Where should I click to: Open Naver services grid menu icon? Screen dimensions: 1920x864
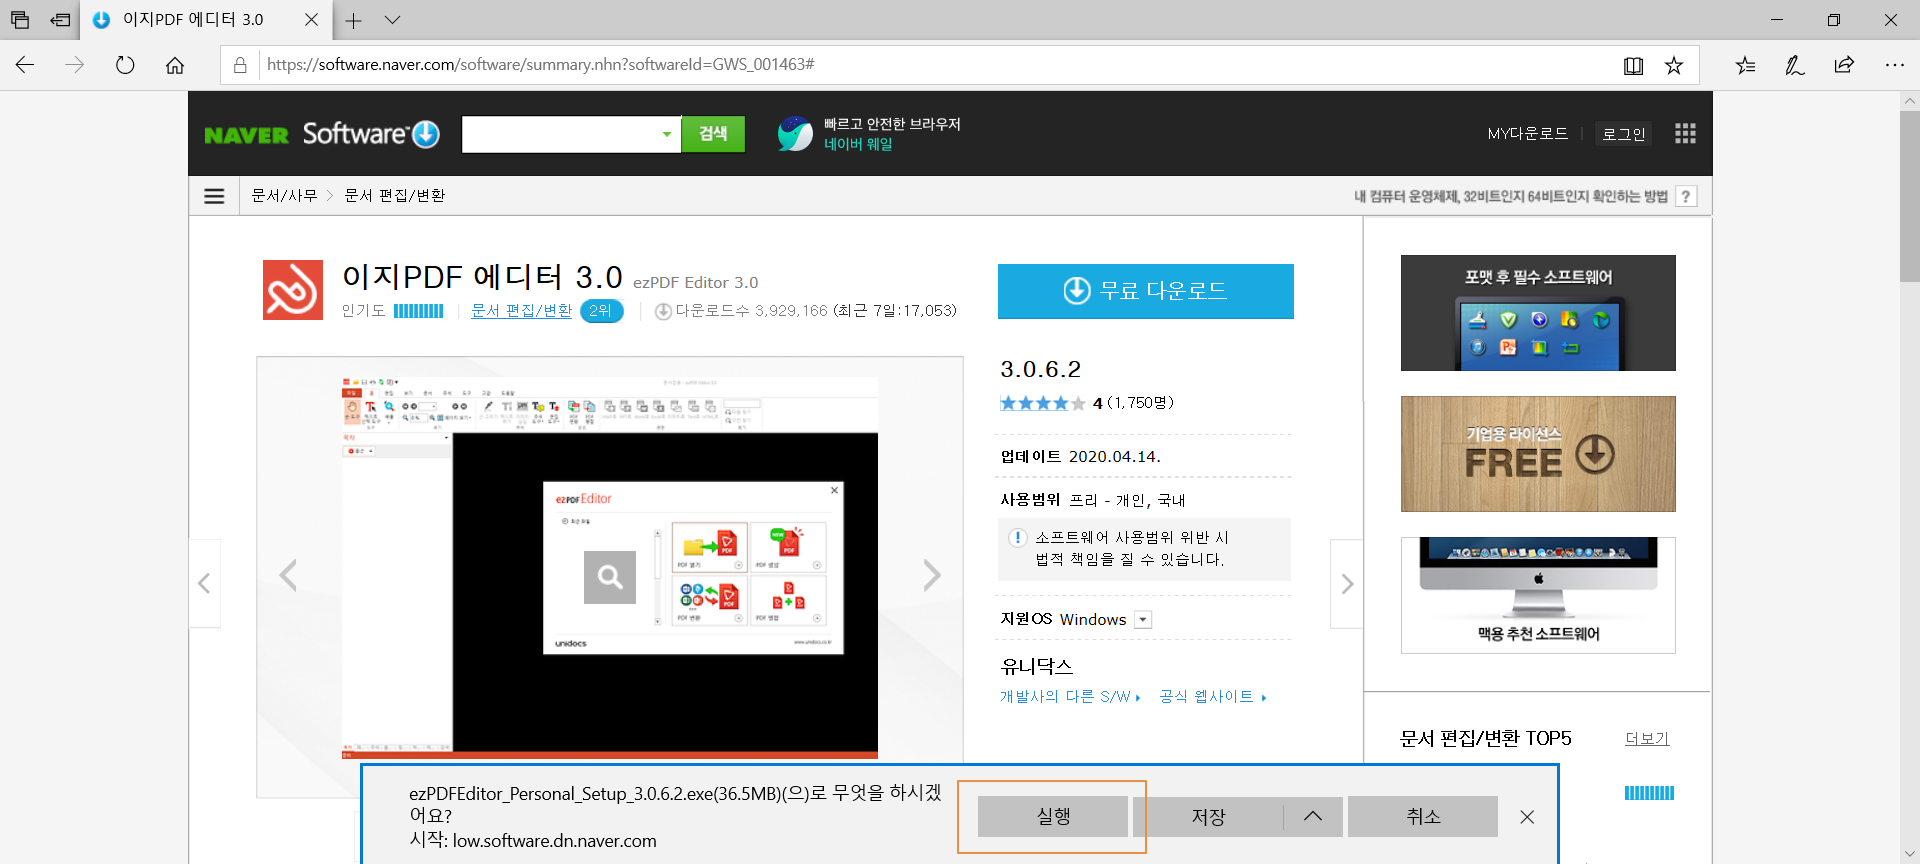pyautogui.click(x=1685, y=134)
